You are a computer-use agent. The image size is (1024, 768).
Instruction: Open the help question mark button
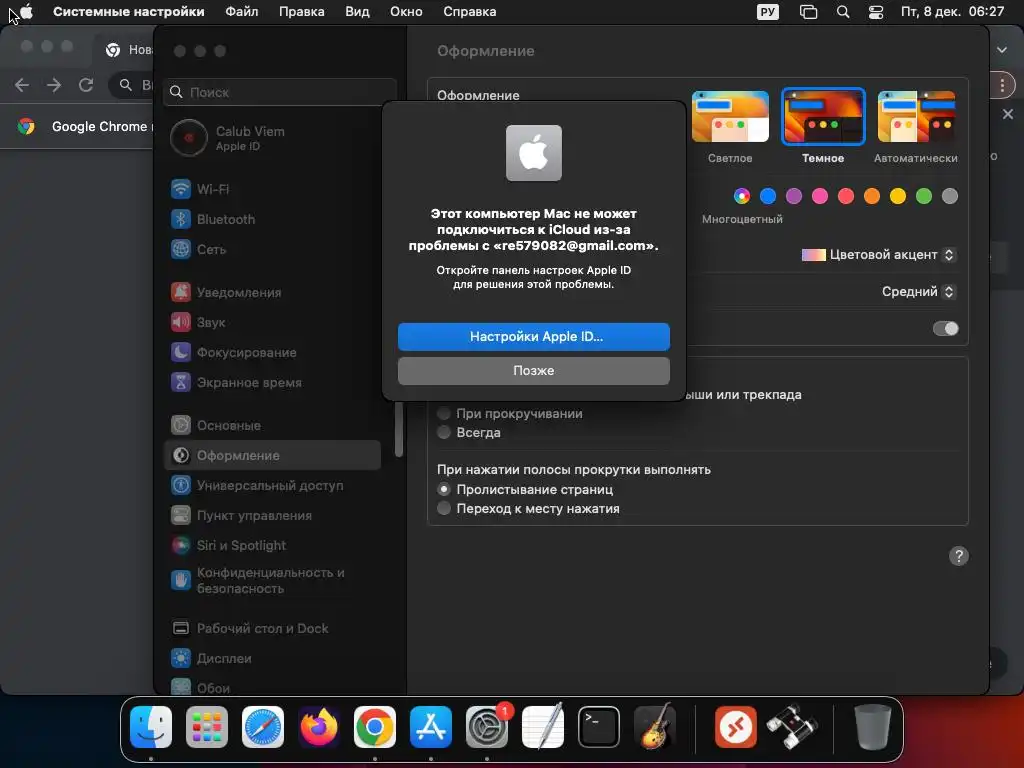[959, 556]
